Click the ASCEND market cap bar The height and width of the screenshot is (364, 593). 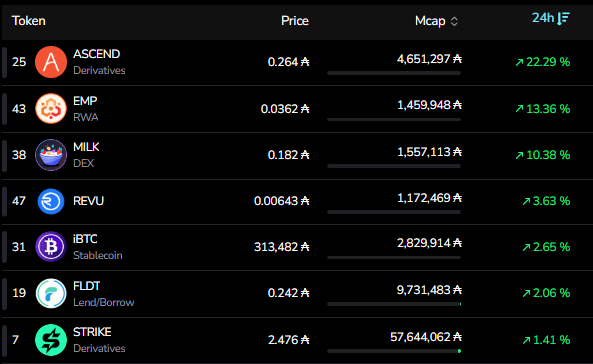(x=394, y=73)
